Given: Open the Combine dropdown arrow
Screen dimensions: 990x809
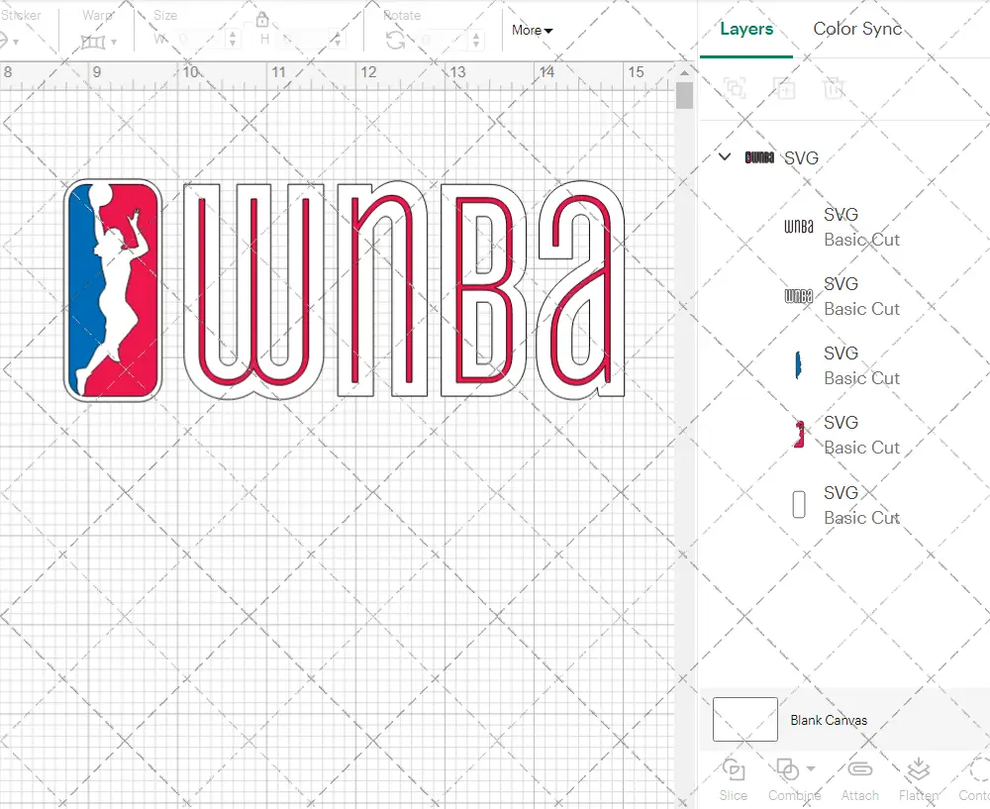Looking at the screenshot, I should (812, 768).
